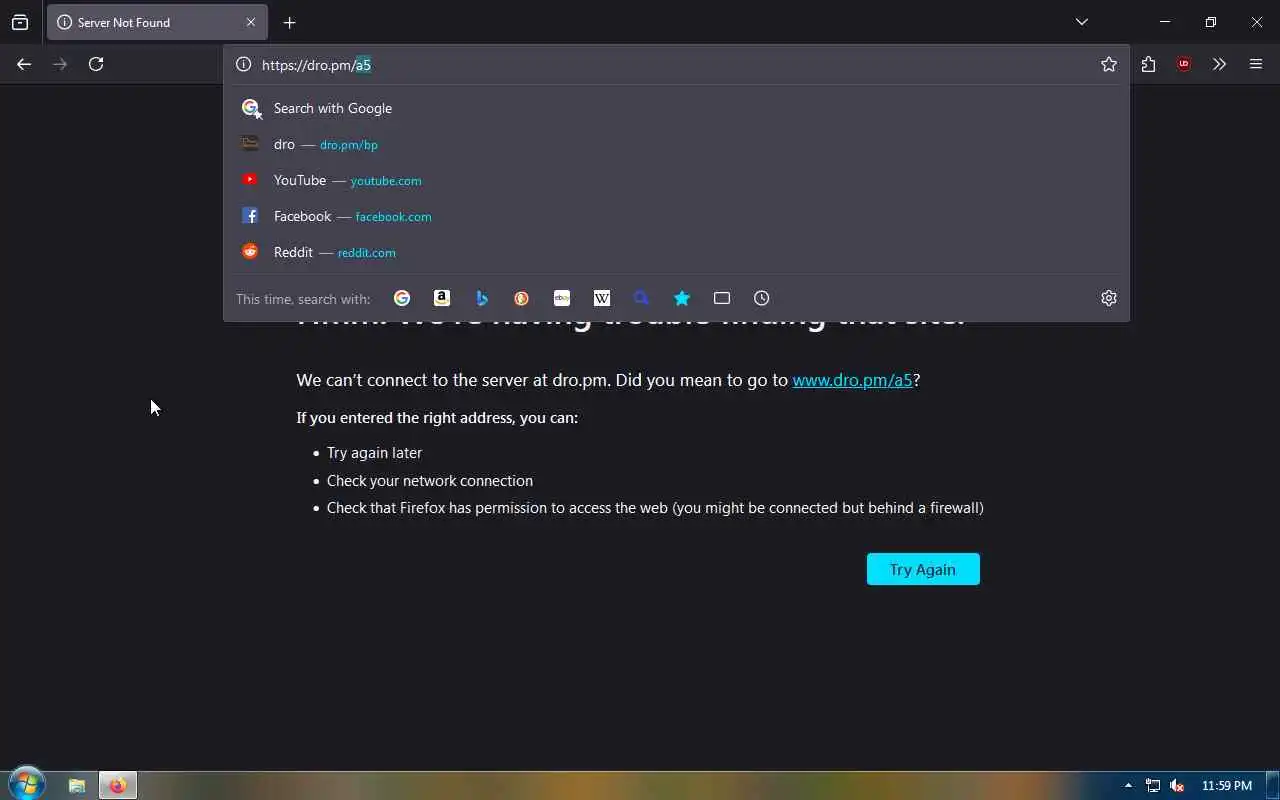This screenshot has width=1280, height=800.
Task: Select the Server Not Found tab
Action: click(157, 22)
